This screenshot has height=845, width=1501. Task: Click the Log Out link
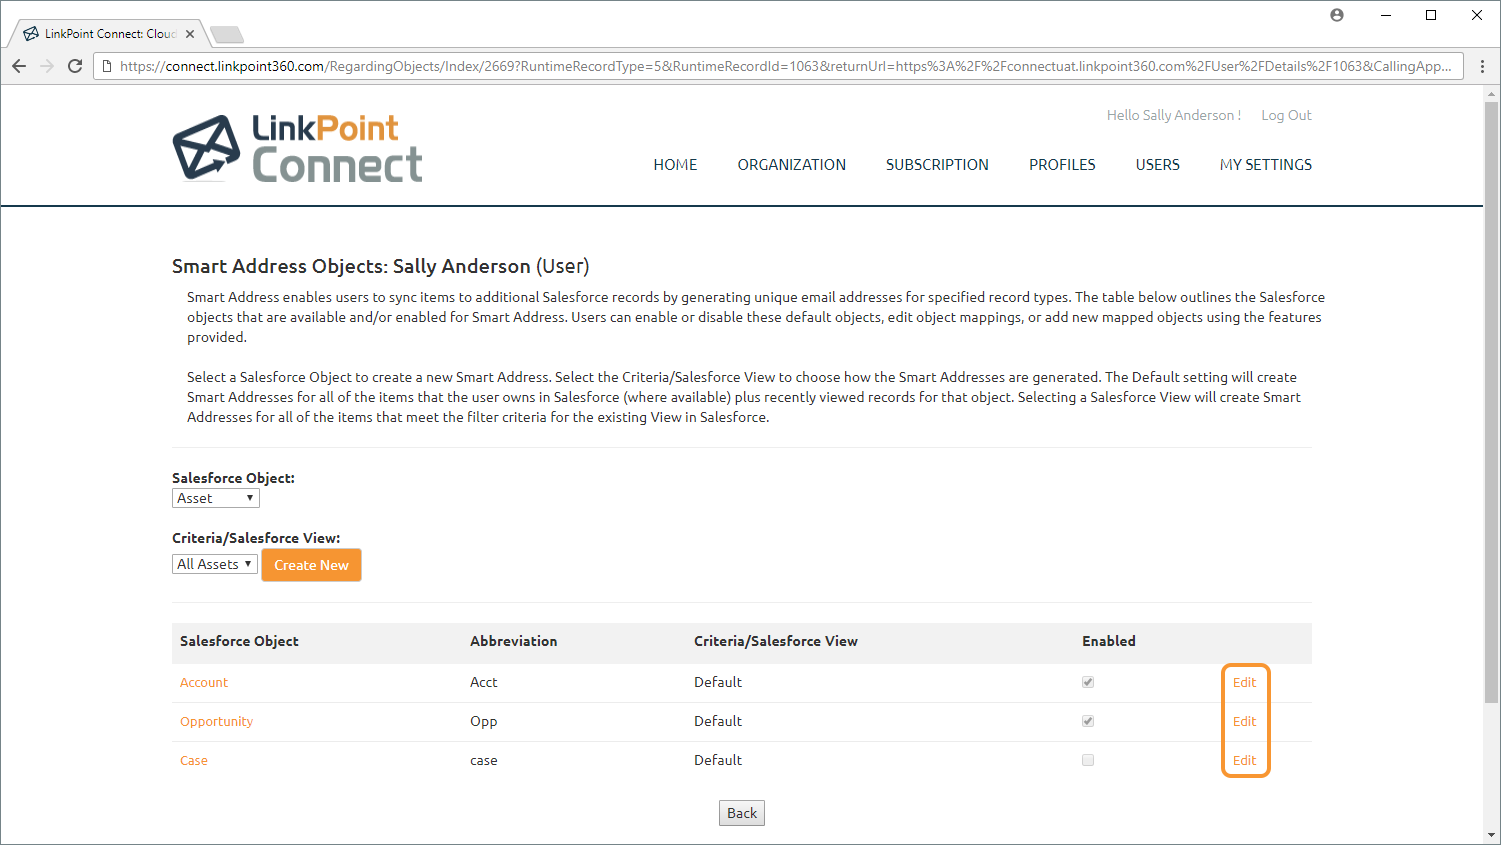pyautogui.click(x=1286, y=115)
